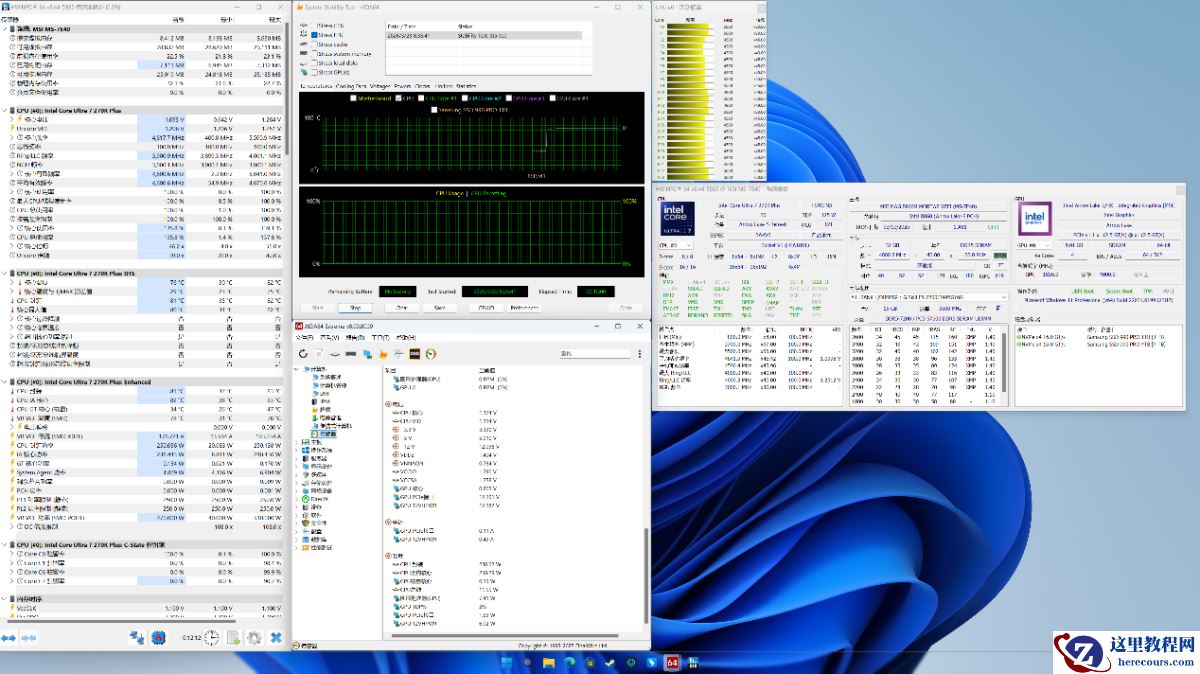Expand the DirectX node in AIDA64 tree
Image resolution: width=1200 pixels, height=674 pixels.
click(298, 501)
